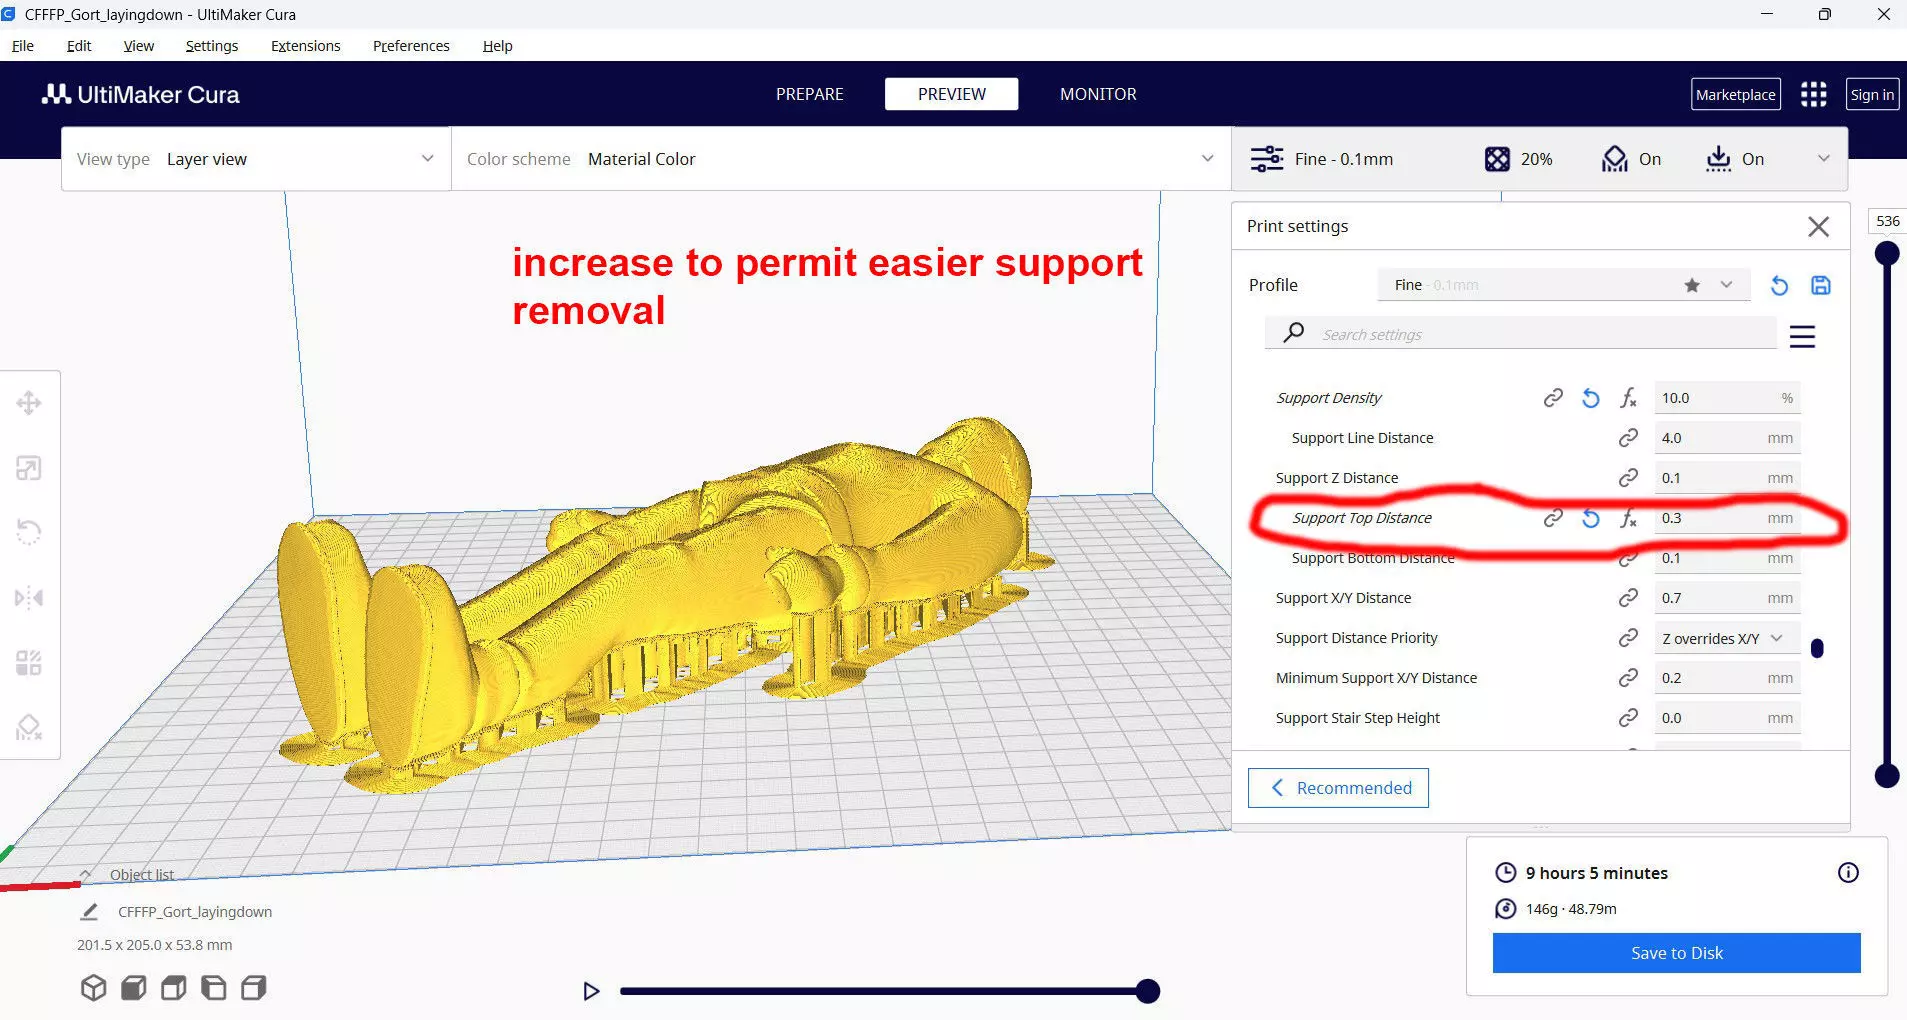Image resolution: width=1907 pixels, height=1020 pixels.
Task: Reset Support Density to default value
Action: click(1590, 398)
